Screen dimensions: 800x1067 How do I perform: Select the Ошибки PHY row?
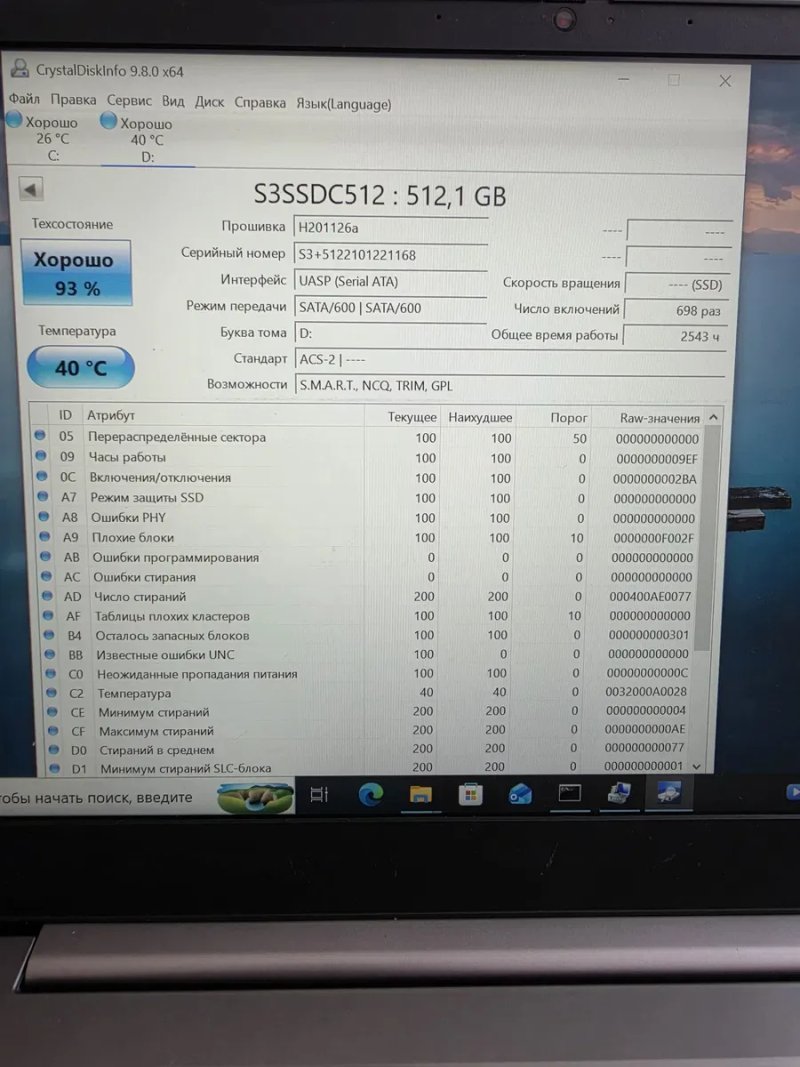coord(367,518)
